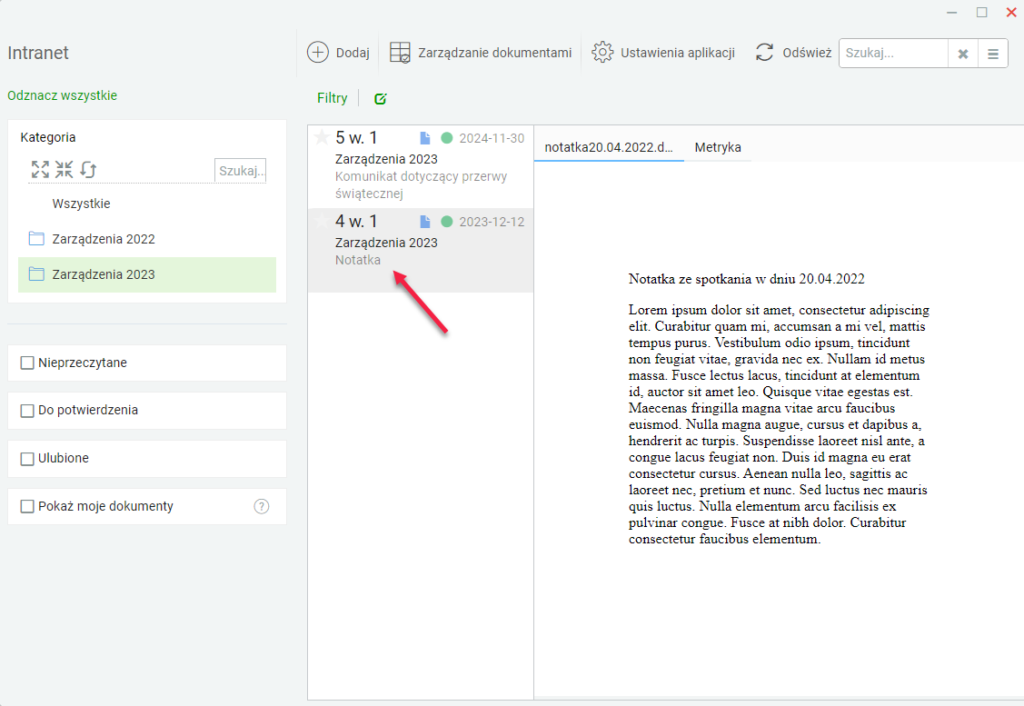Screen dimensions: 1024x706
Task: Star the 5 w. 1 document
Action: (x=321, y=137)
